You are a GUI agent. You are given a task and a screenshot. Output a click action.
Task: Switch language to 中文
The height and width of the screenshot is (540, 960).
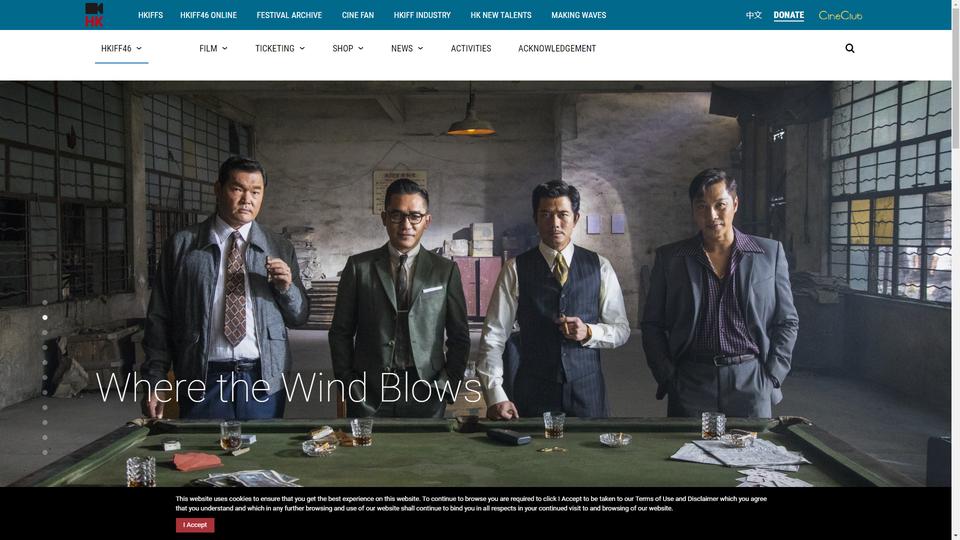754,15
